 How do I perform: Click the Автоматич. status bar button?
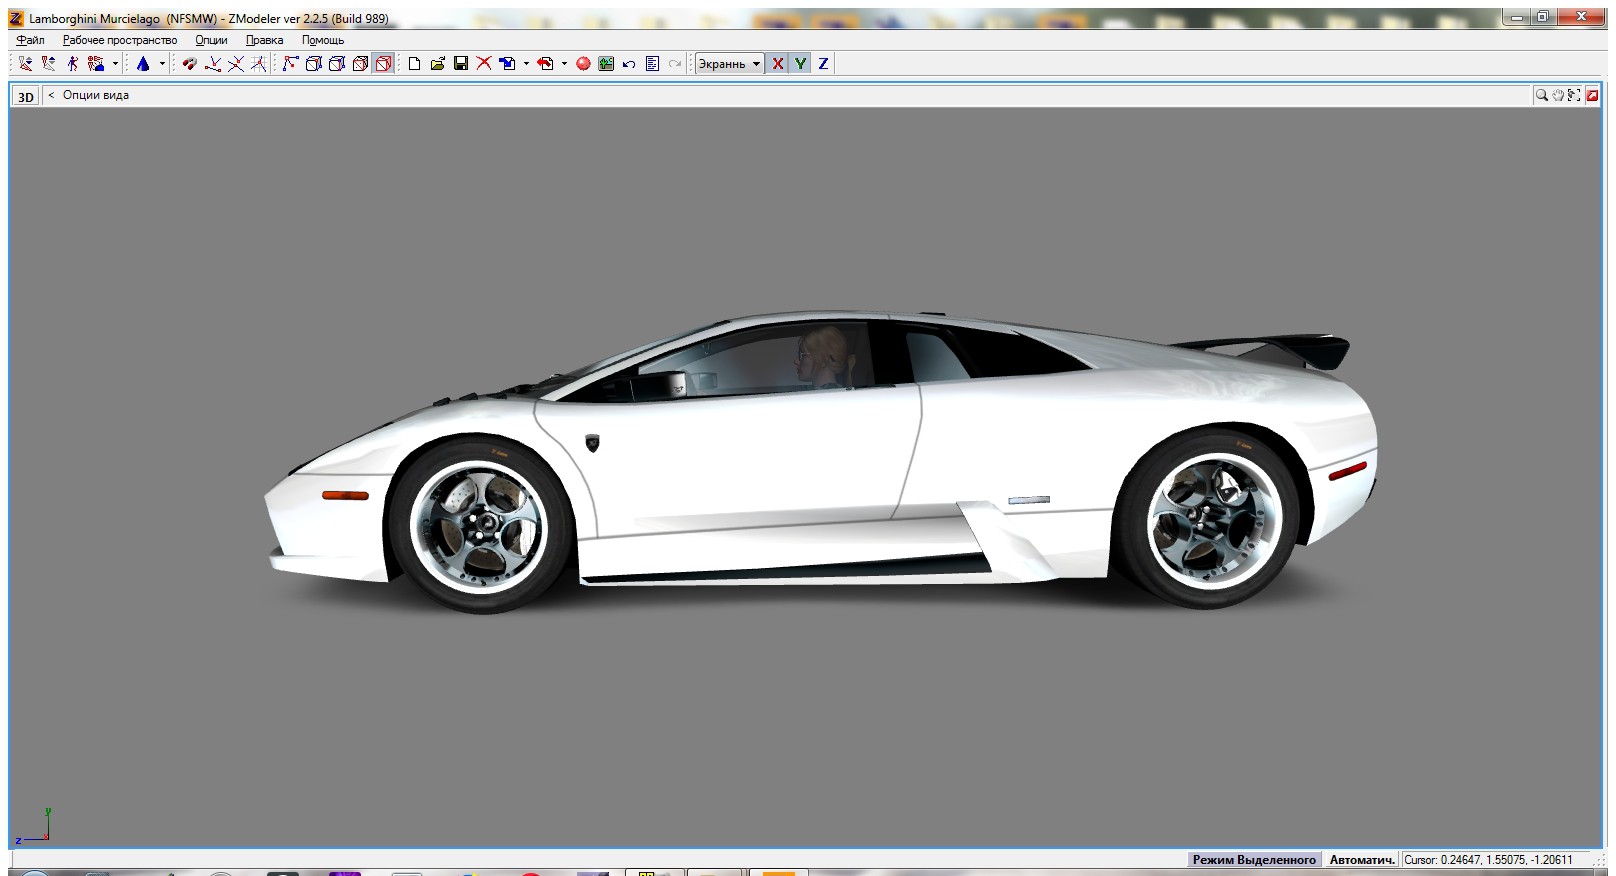[1361, 860]
